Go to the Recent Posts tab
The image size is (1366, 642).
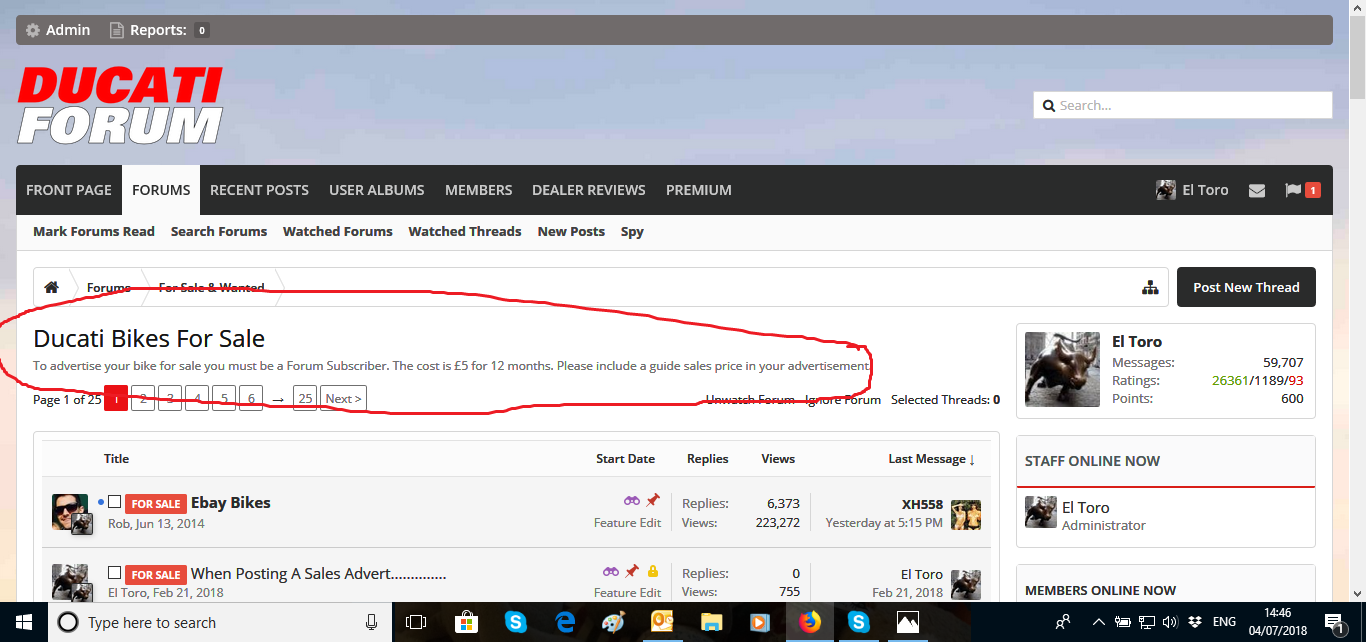tap(259, 190)
